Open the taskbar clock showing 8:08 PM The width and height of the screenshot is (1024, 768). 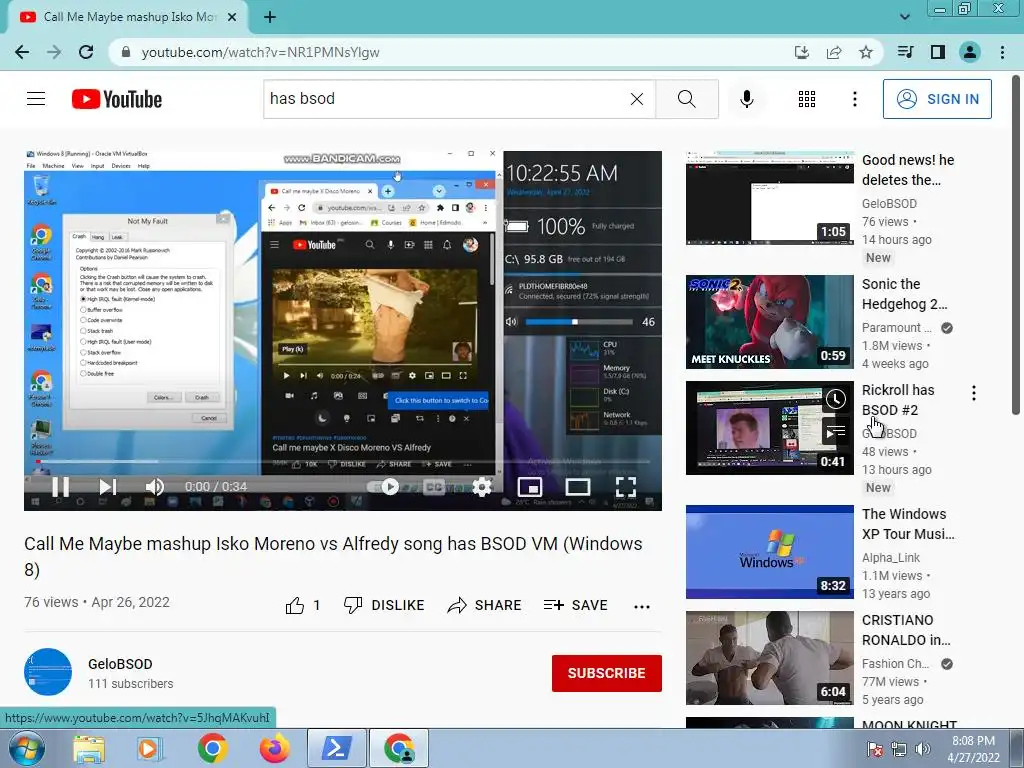(x=973, y=749)
